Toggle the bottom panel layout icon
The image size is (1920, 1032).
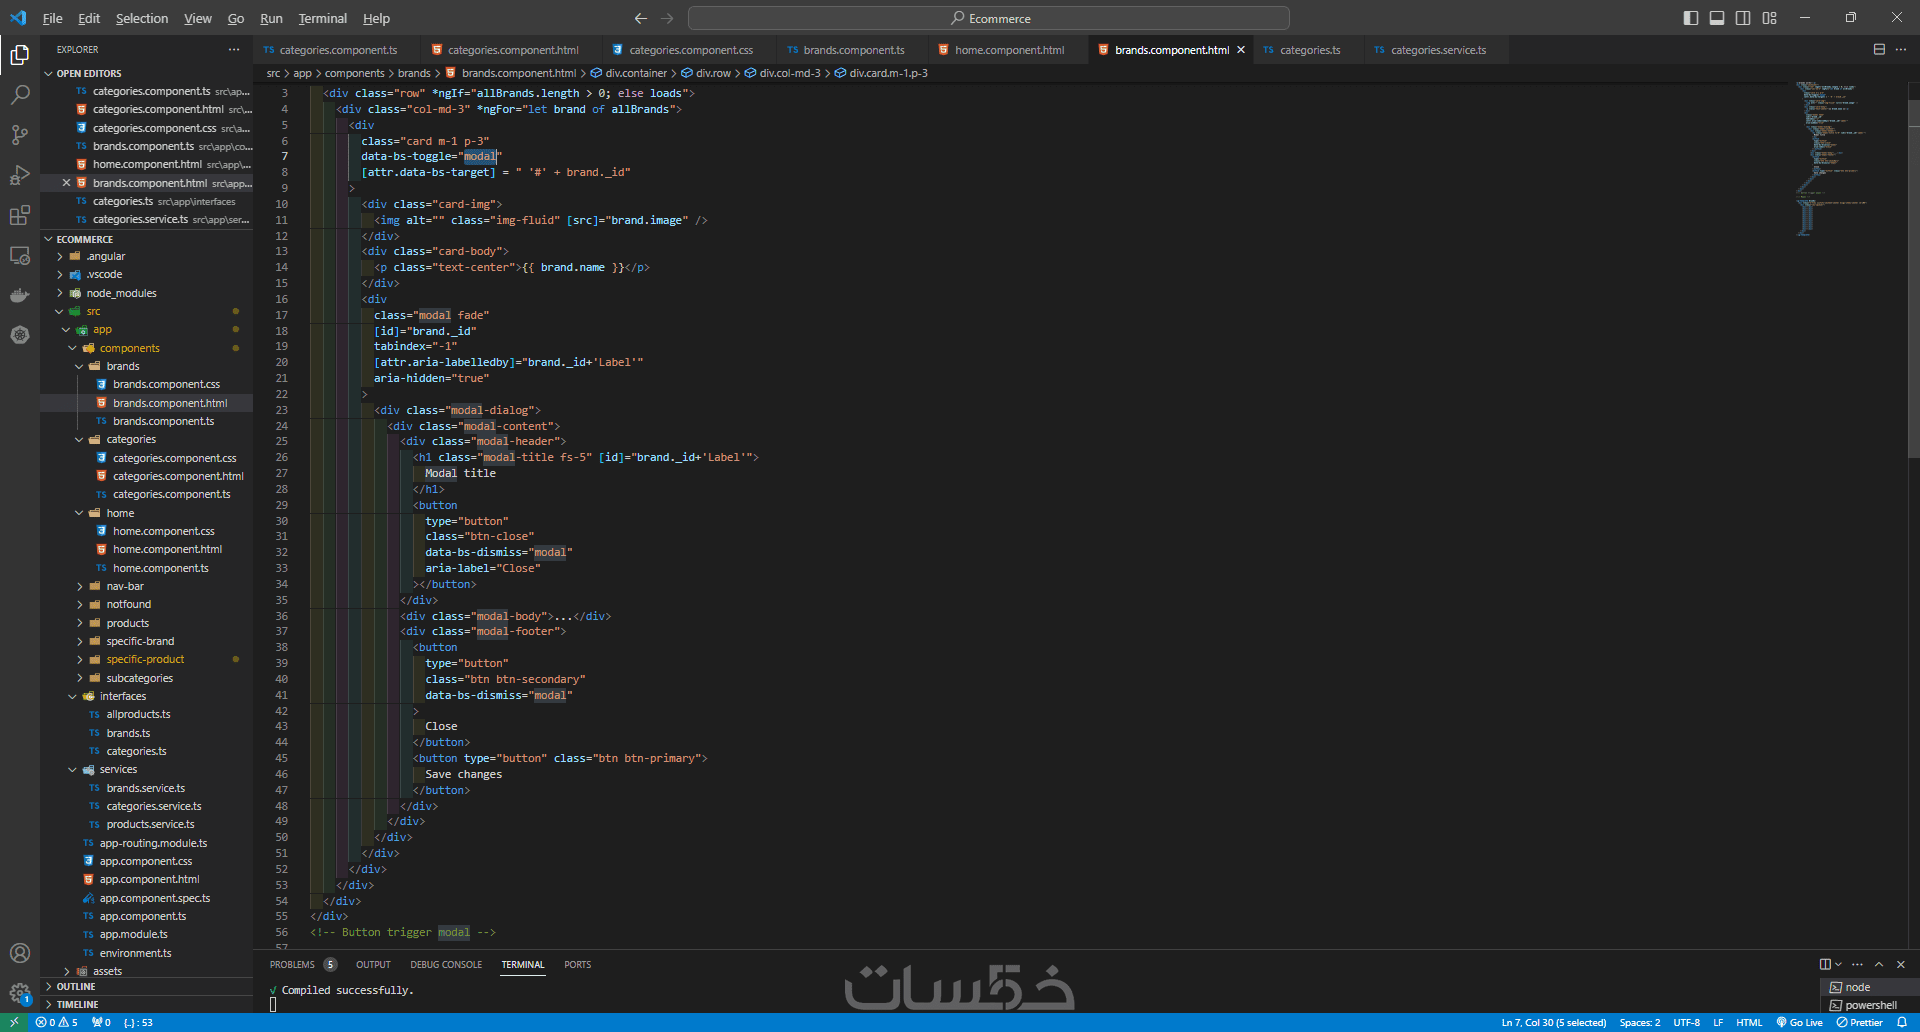click(x=1717, y=18)
